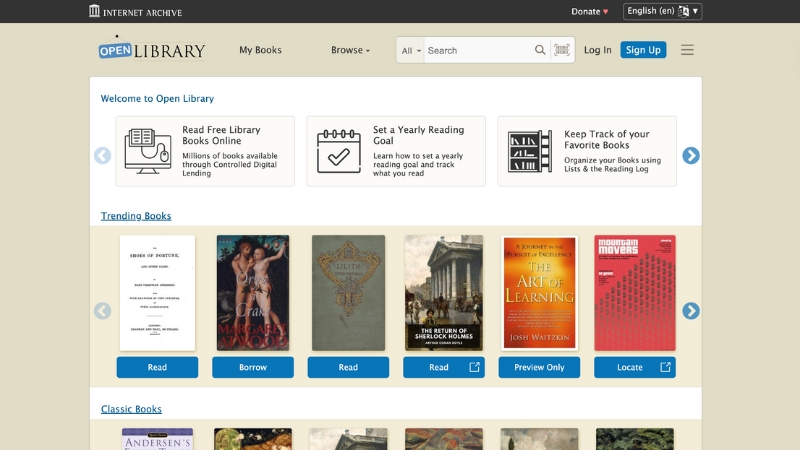
Task: Click the Welcome to Open Library heading
Action: click(157, 98)
